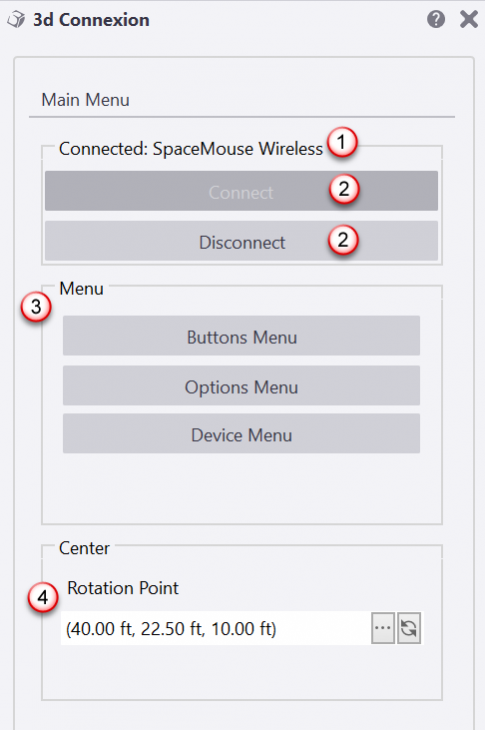Open rotation point picker via ellipsis button
The width and height of the screenshot is (485, 730).
point(383,628)
